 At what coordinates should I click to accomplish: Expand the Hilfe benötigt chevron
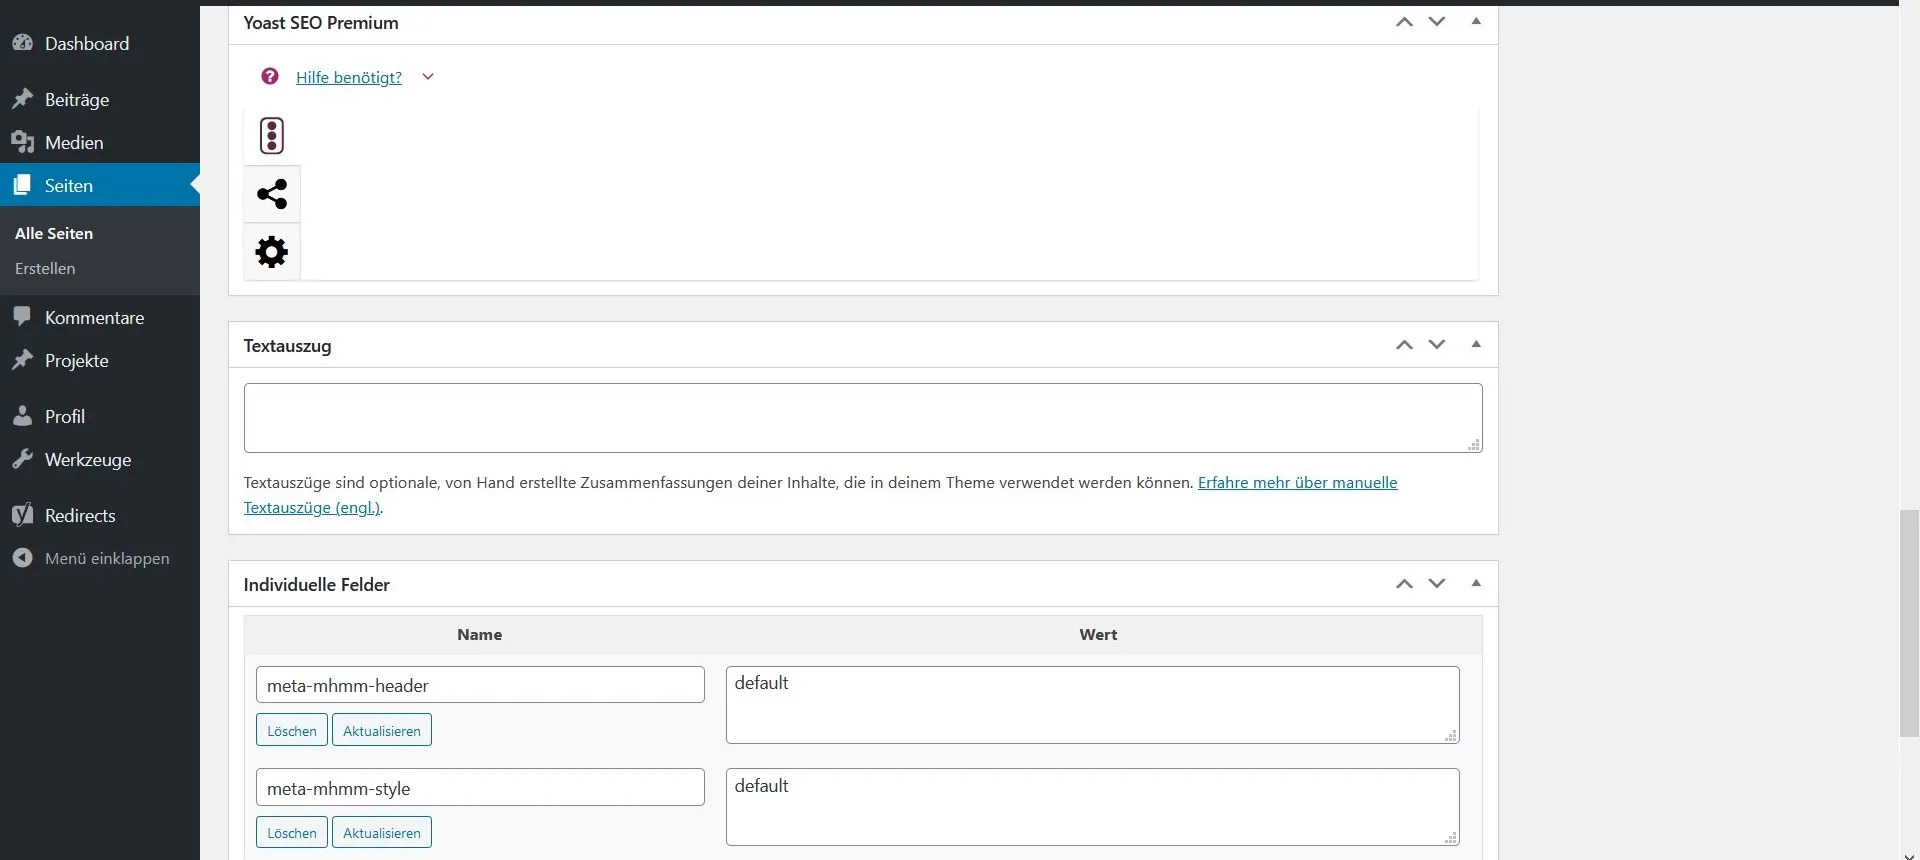point(428,77)
